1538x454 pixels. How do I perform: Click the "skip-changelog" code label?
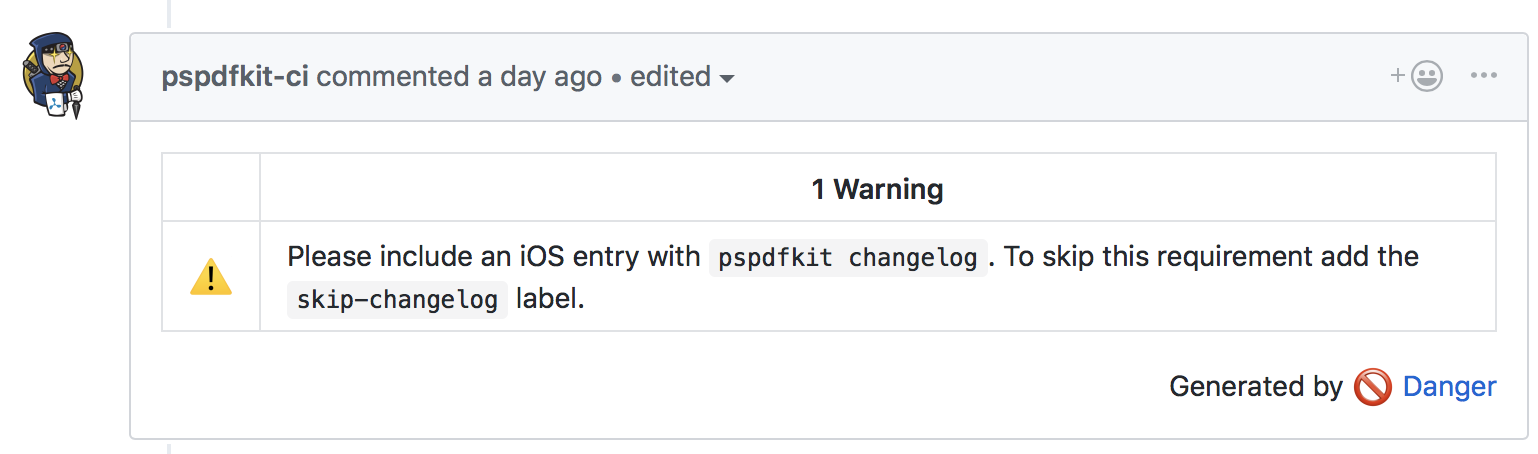(x=397, y=300)
